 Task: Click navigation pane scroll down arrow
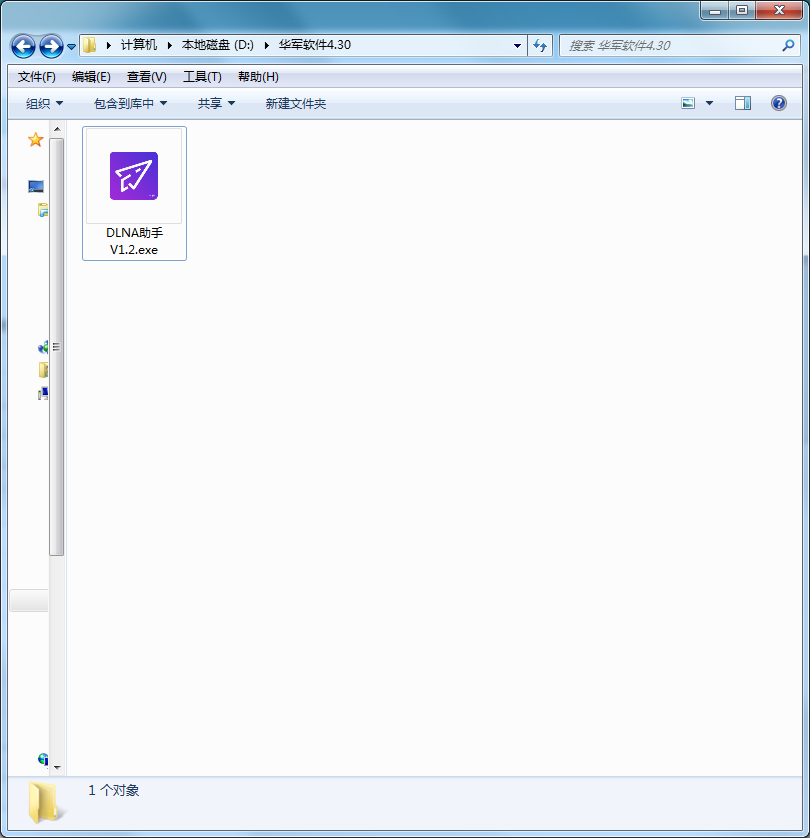(57, 767)
